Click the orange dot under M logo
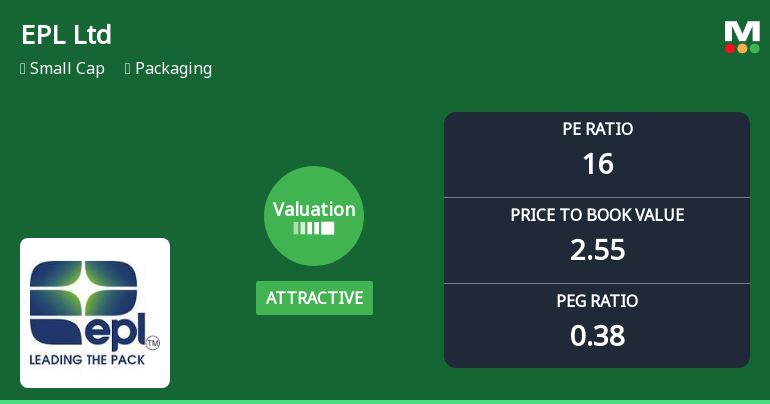This screenshot has width=770, height=404. [742, 48]
